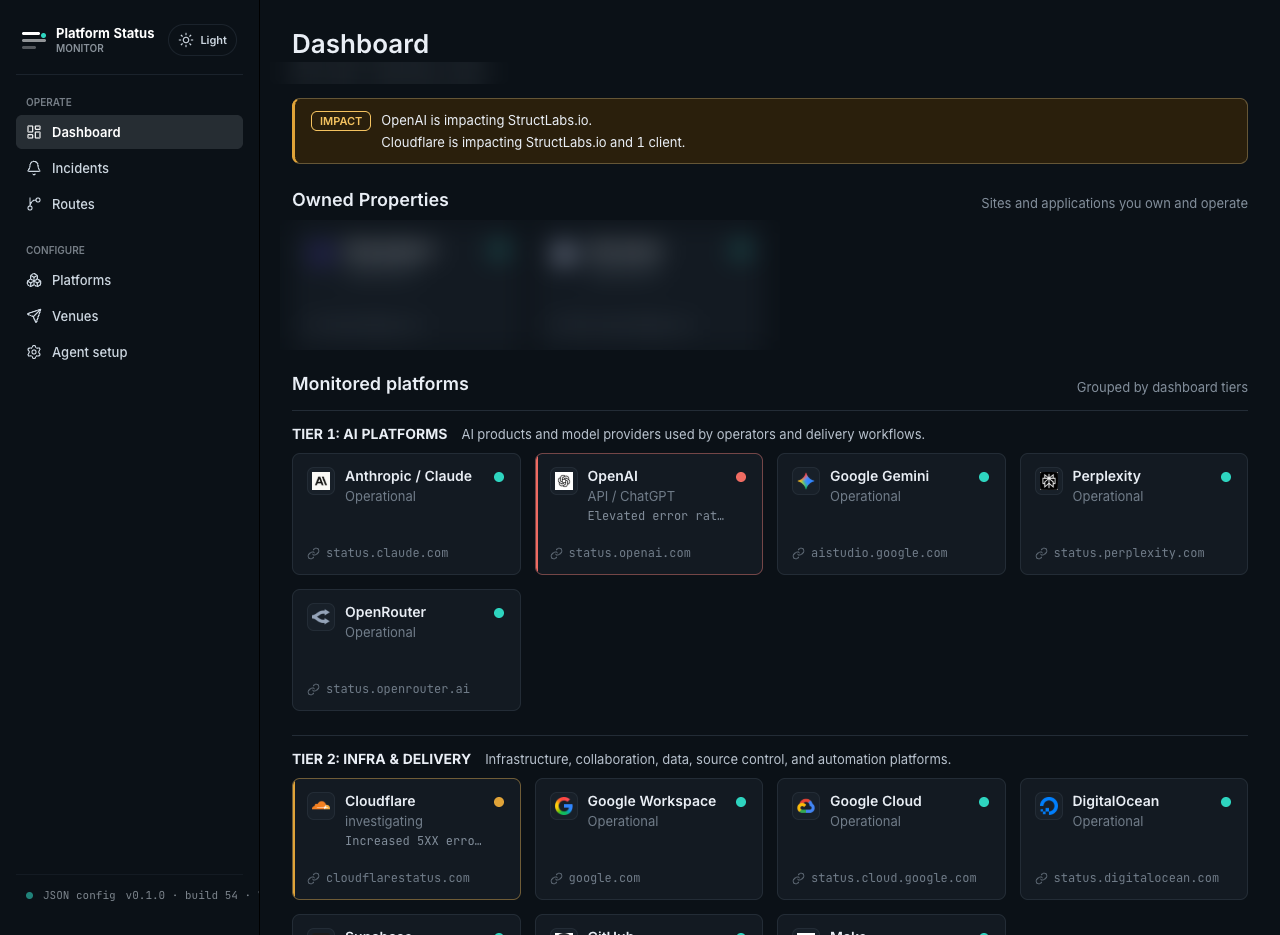
Task: Click the link chain icon beside cloudflarestatus.com
Action: (x=313, y=878)
